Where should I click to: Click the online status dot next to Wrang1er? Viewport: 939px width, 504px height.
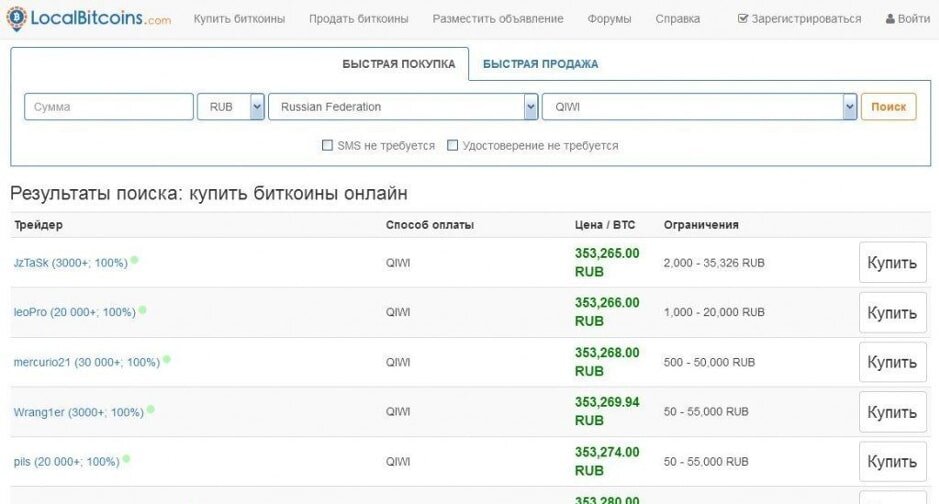151,409
